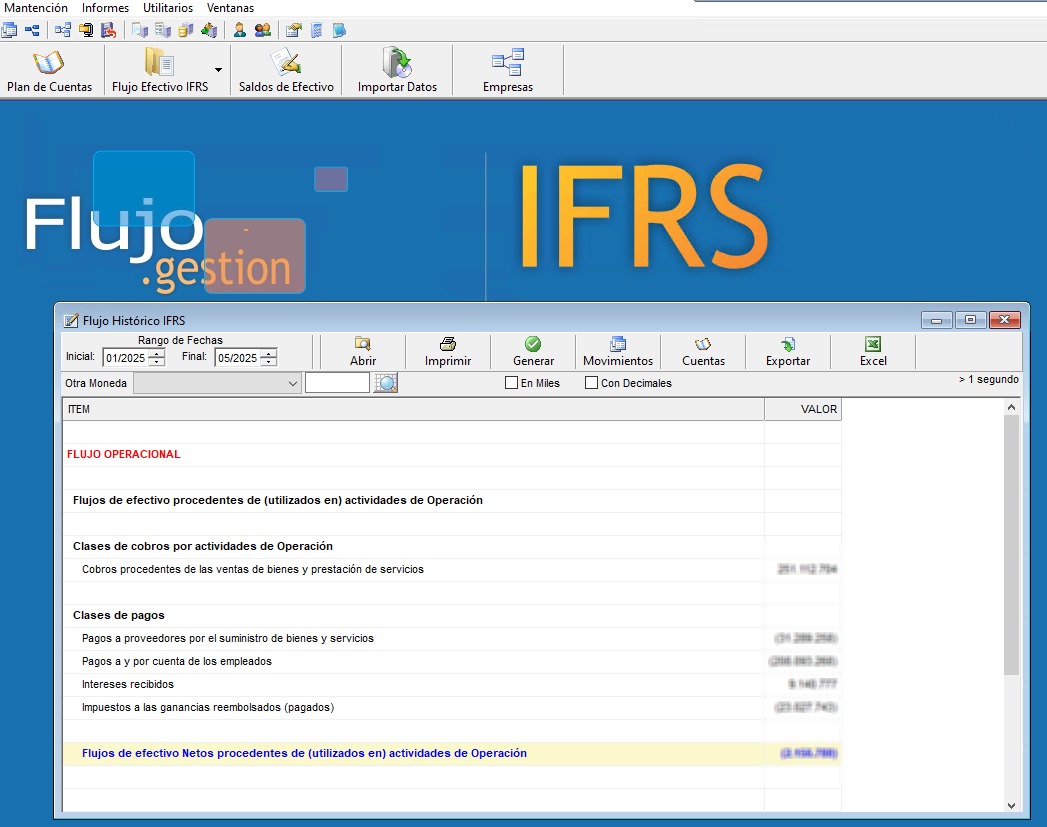Viewport: 1047px width, 827px height.
Task: Click the report scrollbar up arrow
Action: (x=1011, y=407)
